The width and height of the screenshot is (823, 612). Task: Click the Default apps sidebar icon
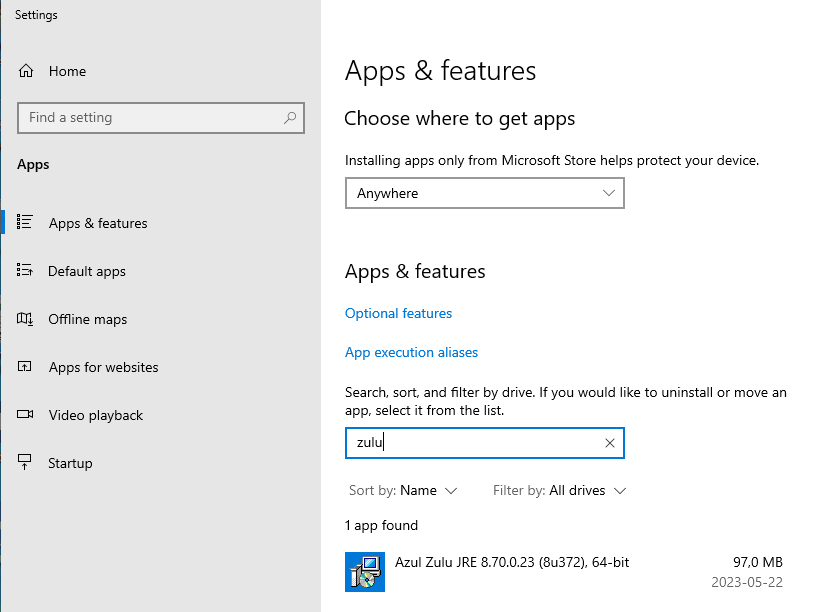pyautogui.click(x=26, y=271)
